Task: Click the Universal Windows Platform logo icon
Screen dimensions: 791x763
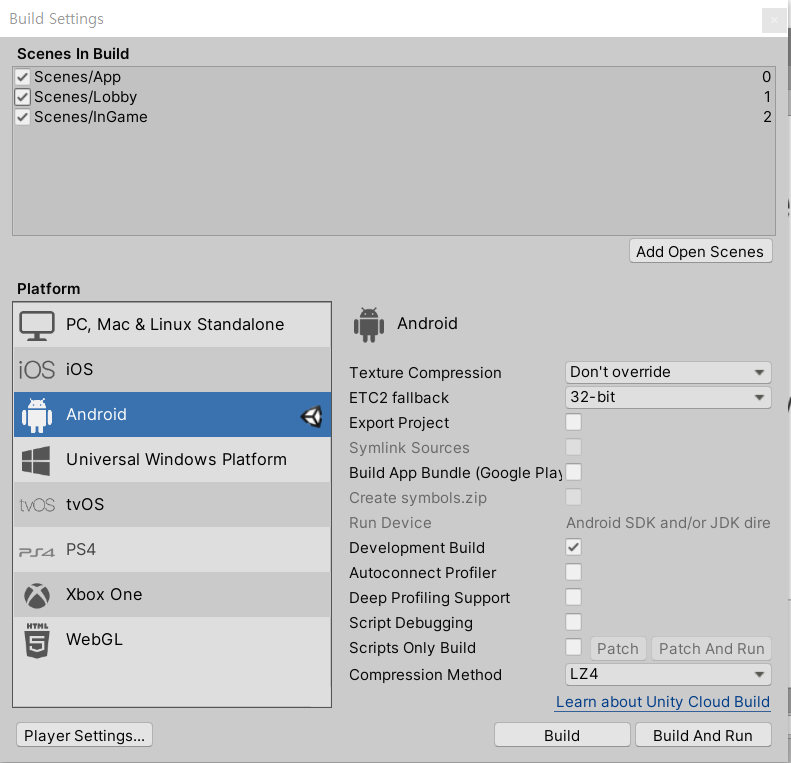Action: [x=36, y=460]
